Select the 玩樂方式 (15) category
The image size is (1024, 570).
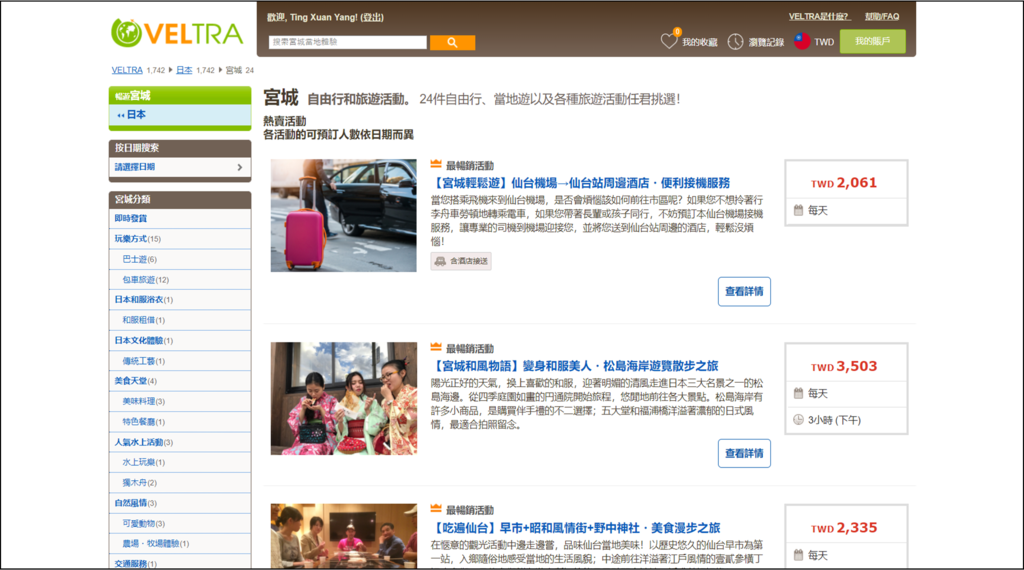(x=180, y=239)
